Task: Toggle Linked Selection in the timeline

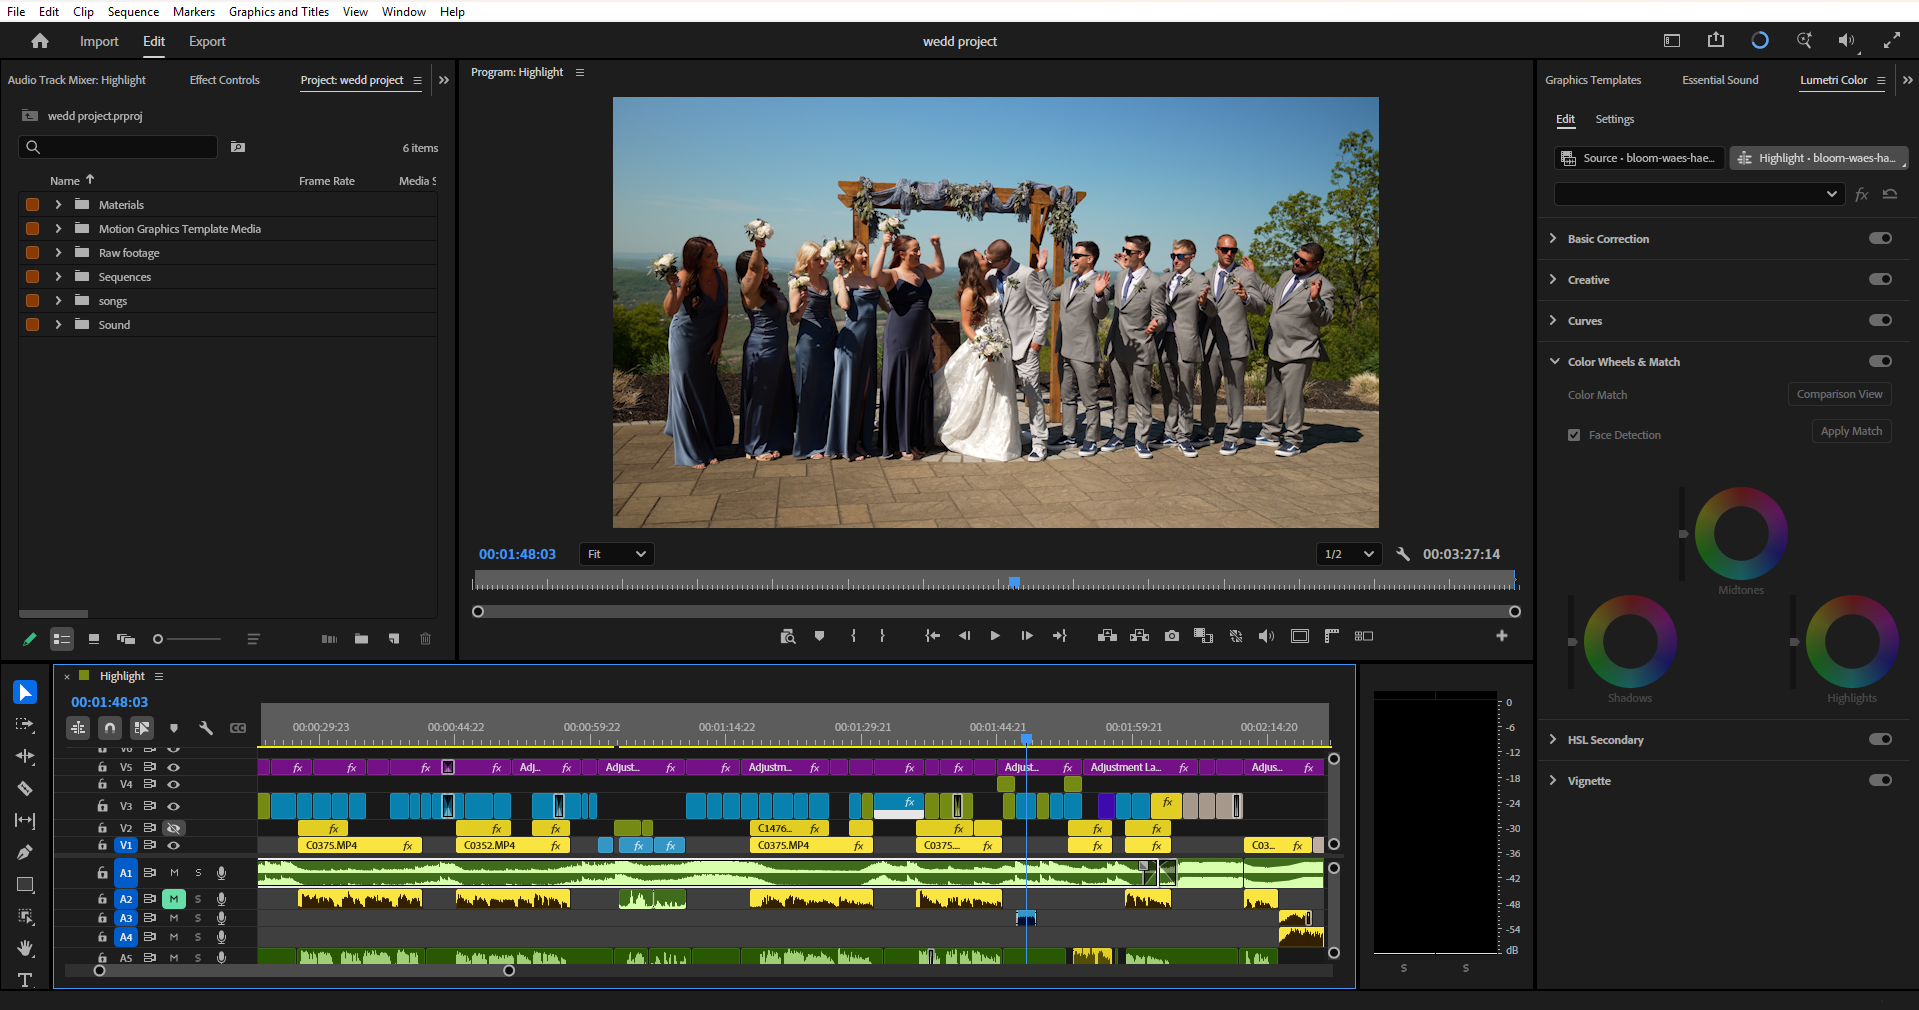Action: pos(142,728)
